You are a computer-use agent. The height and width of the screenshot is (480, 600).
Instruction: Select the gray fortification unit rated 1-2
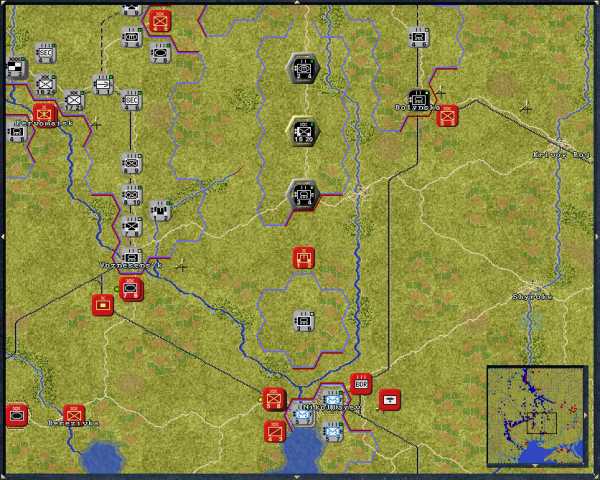[x=160, y=211]
